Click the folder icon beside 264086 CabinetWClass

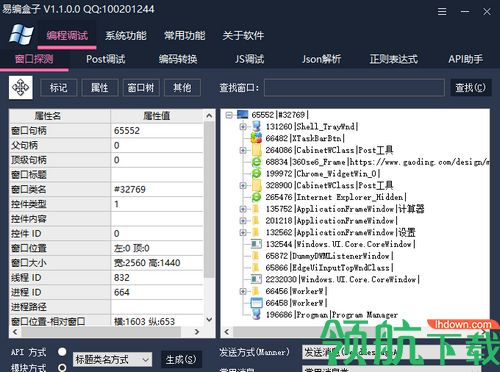point(256,150)
